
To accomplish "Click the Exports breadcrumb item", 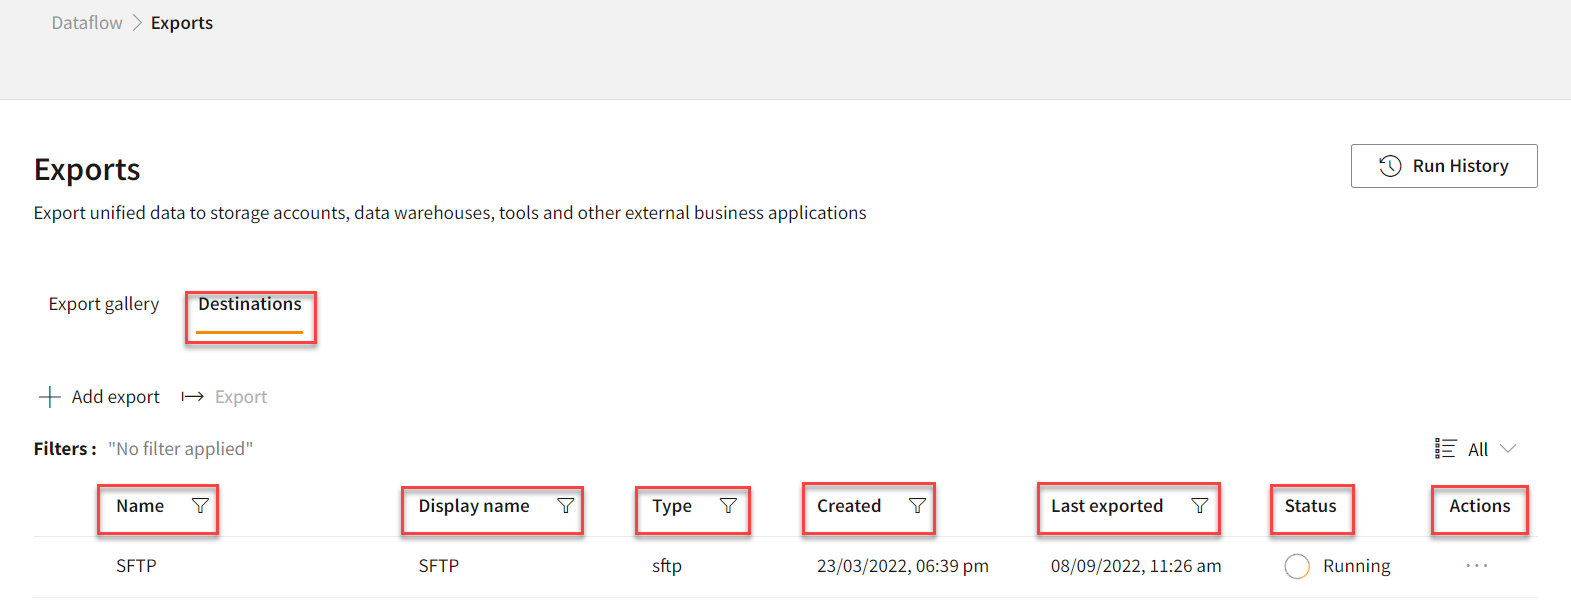I will [x=182, y=23].
